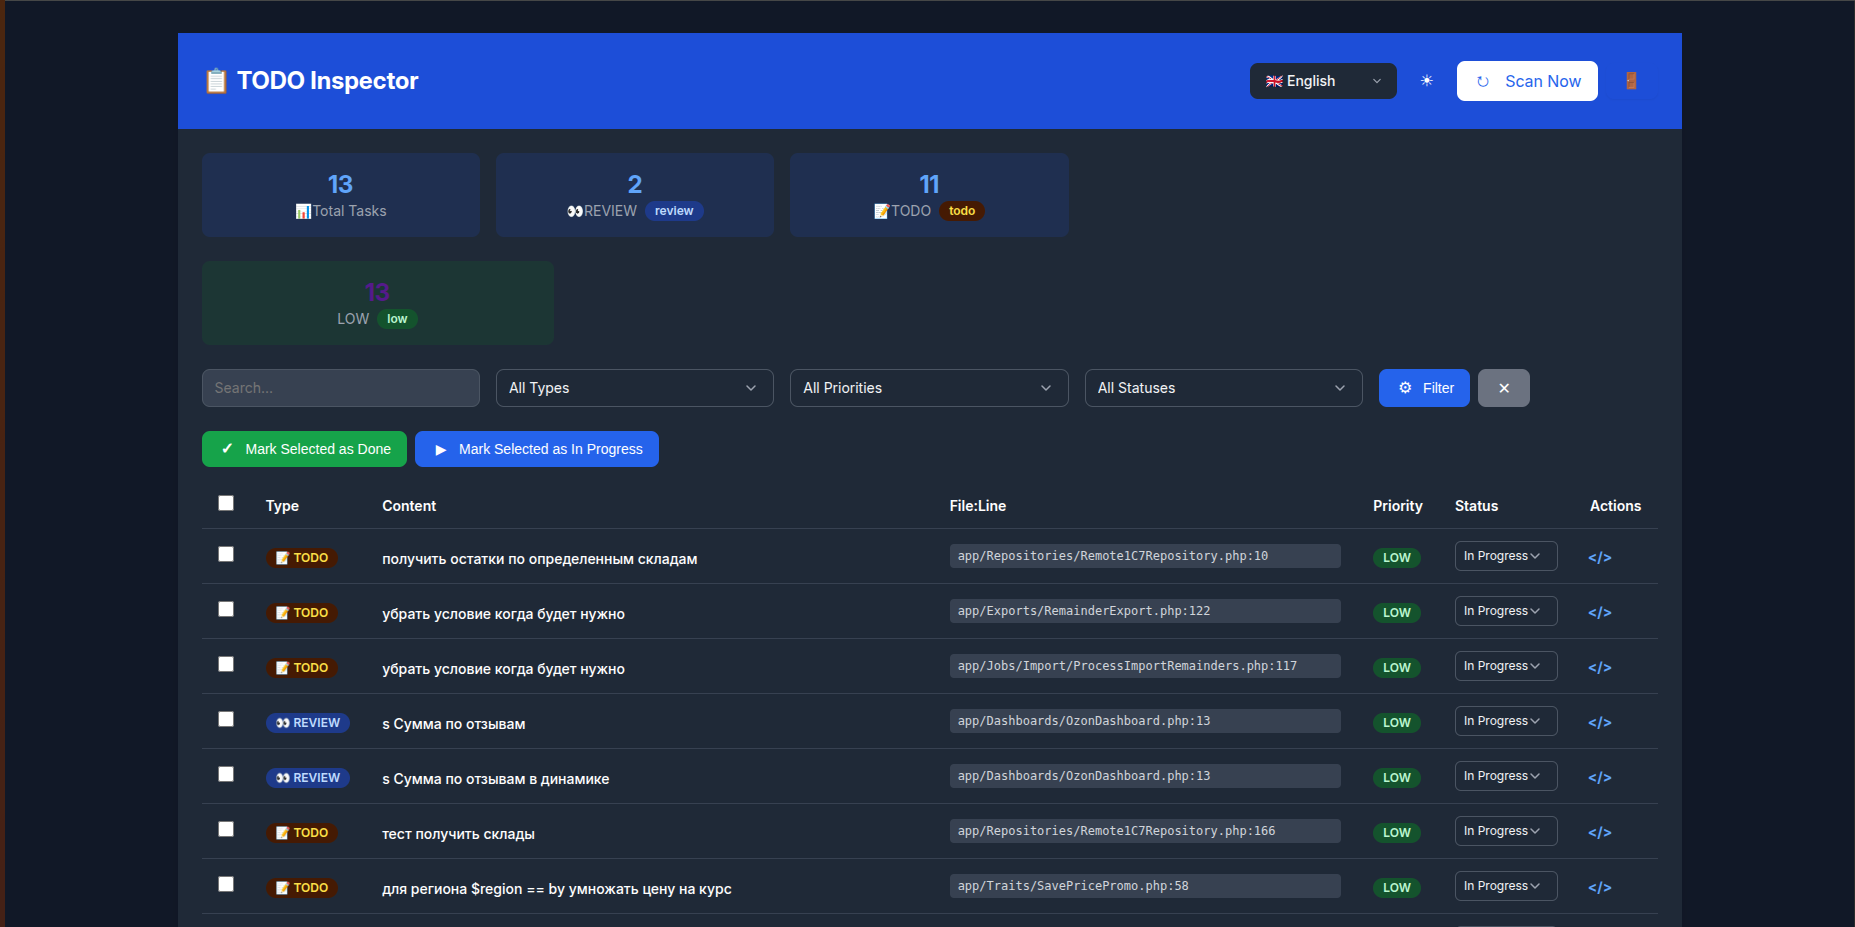
Task: Toggle the select-all checkbox in table header
Action: (226, 503)
